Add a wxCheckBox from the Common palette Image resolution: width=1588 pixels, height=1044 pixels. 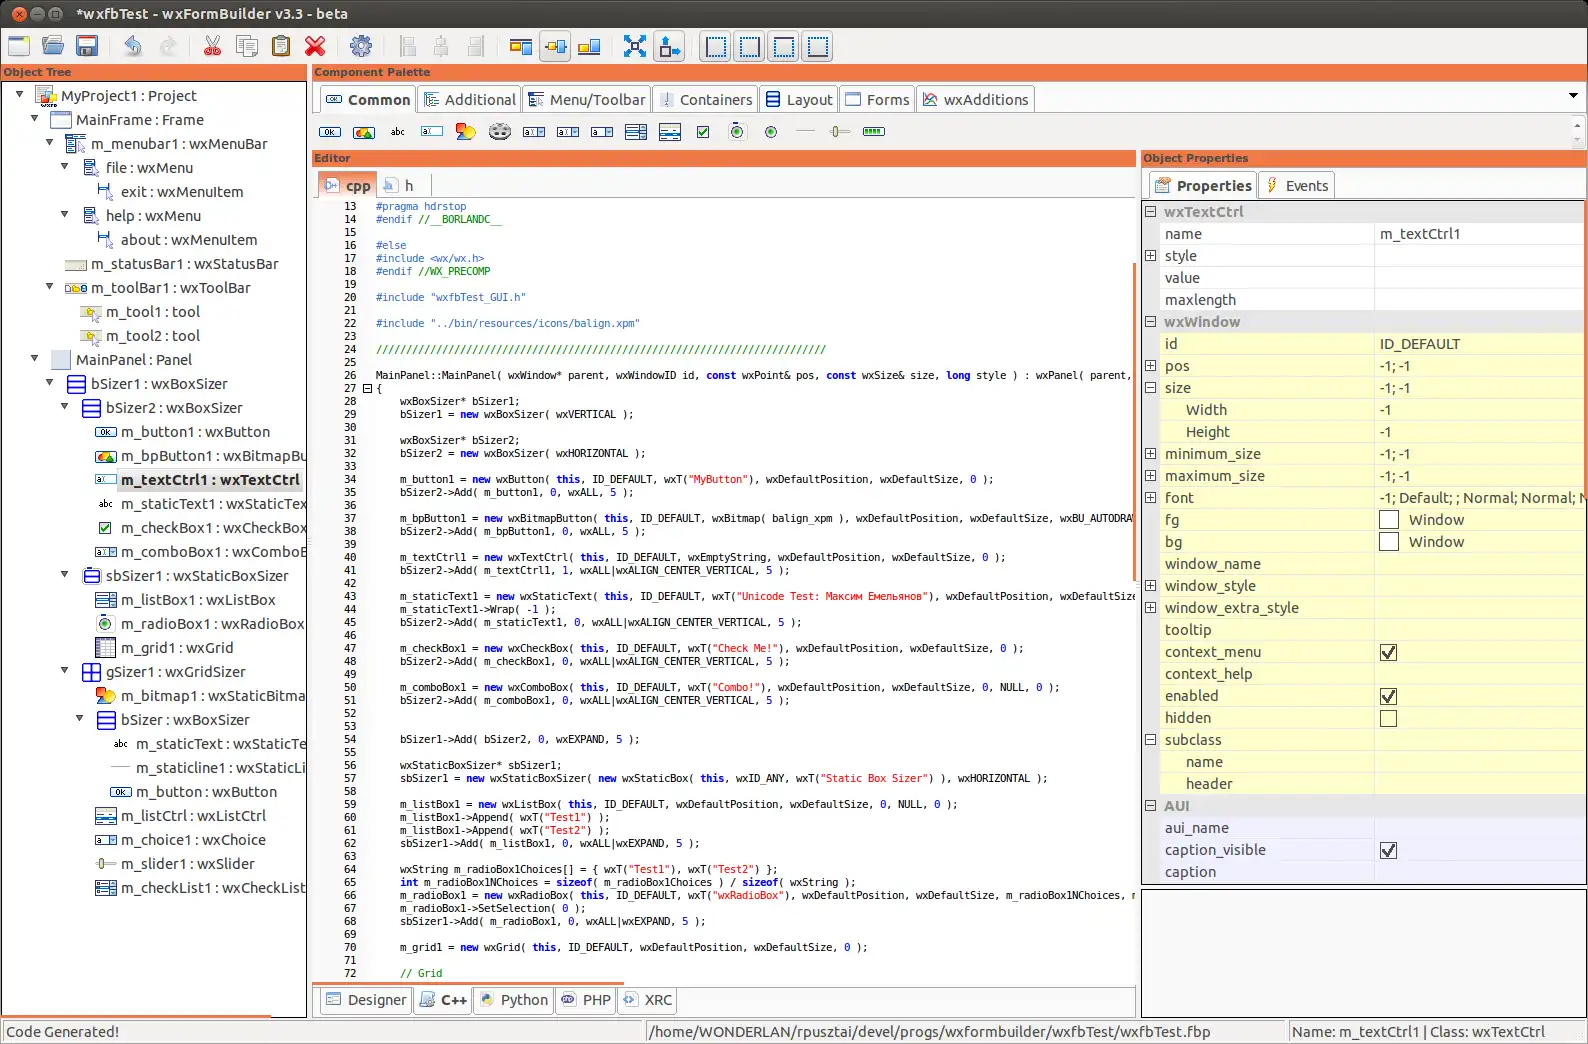(x=703, y=132)
